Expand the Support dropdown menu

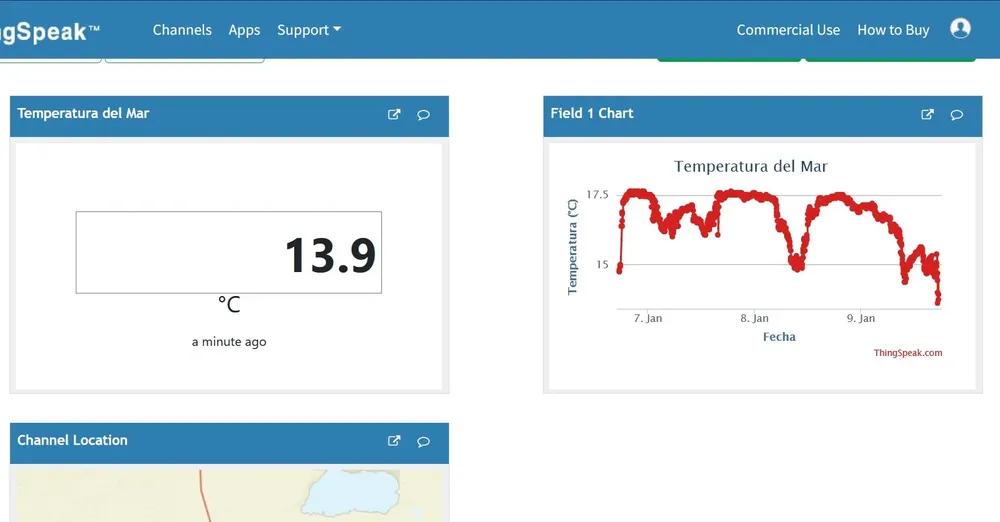309,30
